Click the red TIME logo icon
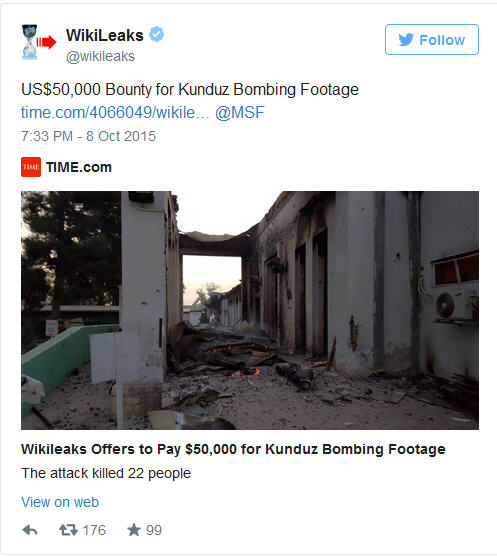The width and height of the screenshot is (497, 557). [x=31, y=167]
